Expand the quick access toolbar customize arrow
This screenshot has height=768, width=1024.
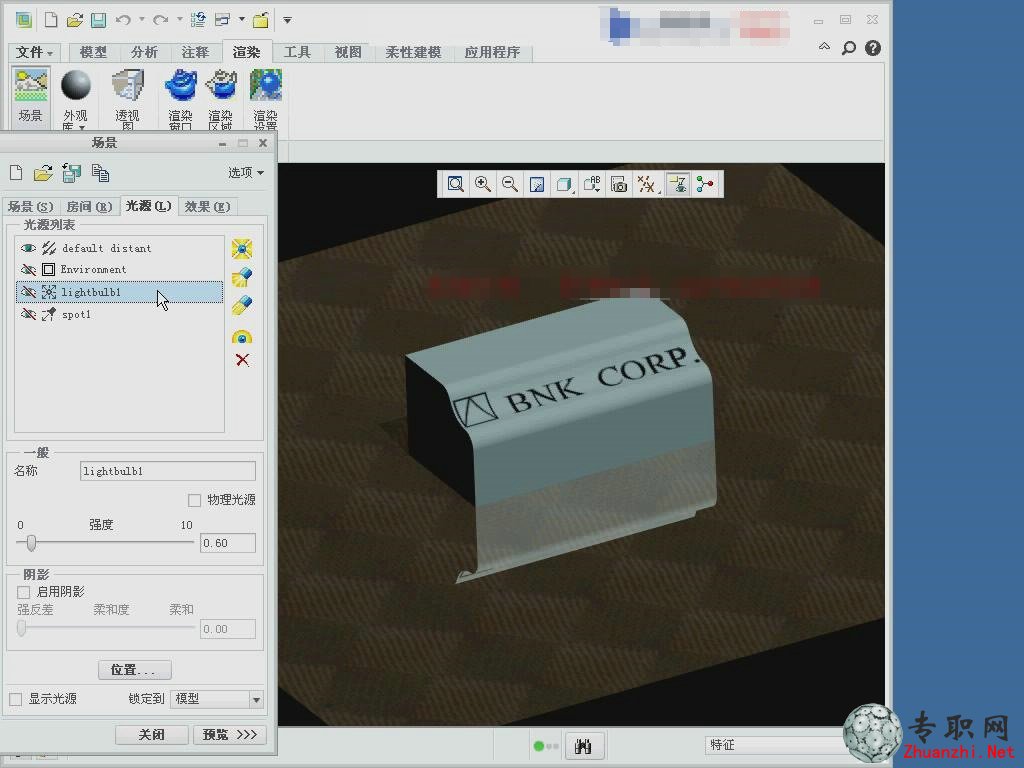287,20
